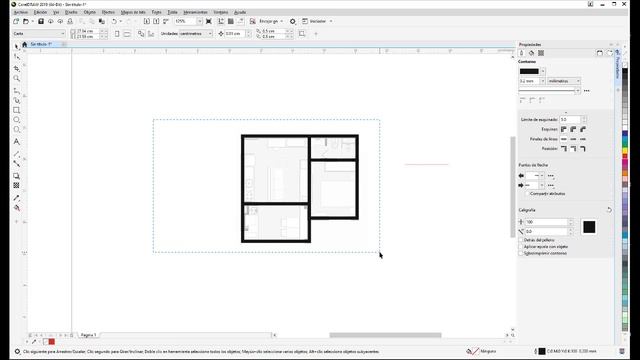Image resolution: width=640 pixels, height=360 pixels.
Task: Open the outline width dropdown
Action: (x=542, y=81)
